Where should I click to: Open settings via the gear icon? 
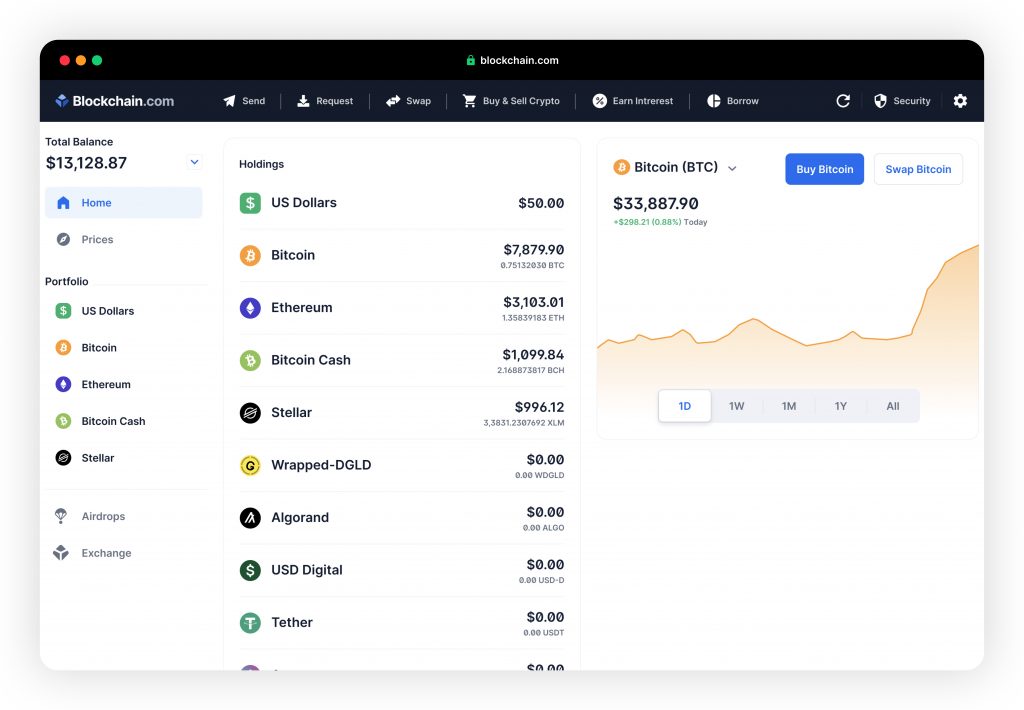click(x=960, y=101)
